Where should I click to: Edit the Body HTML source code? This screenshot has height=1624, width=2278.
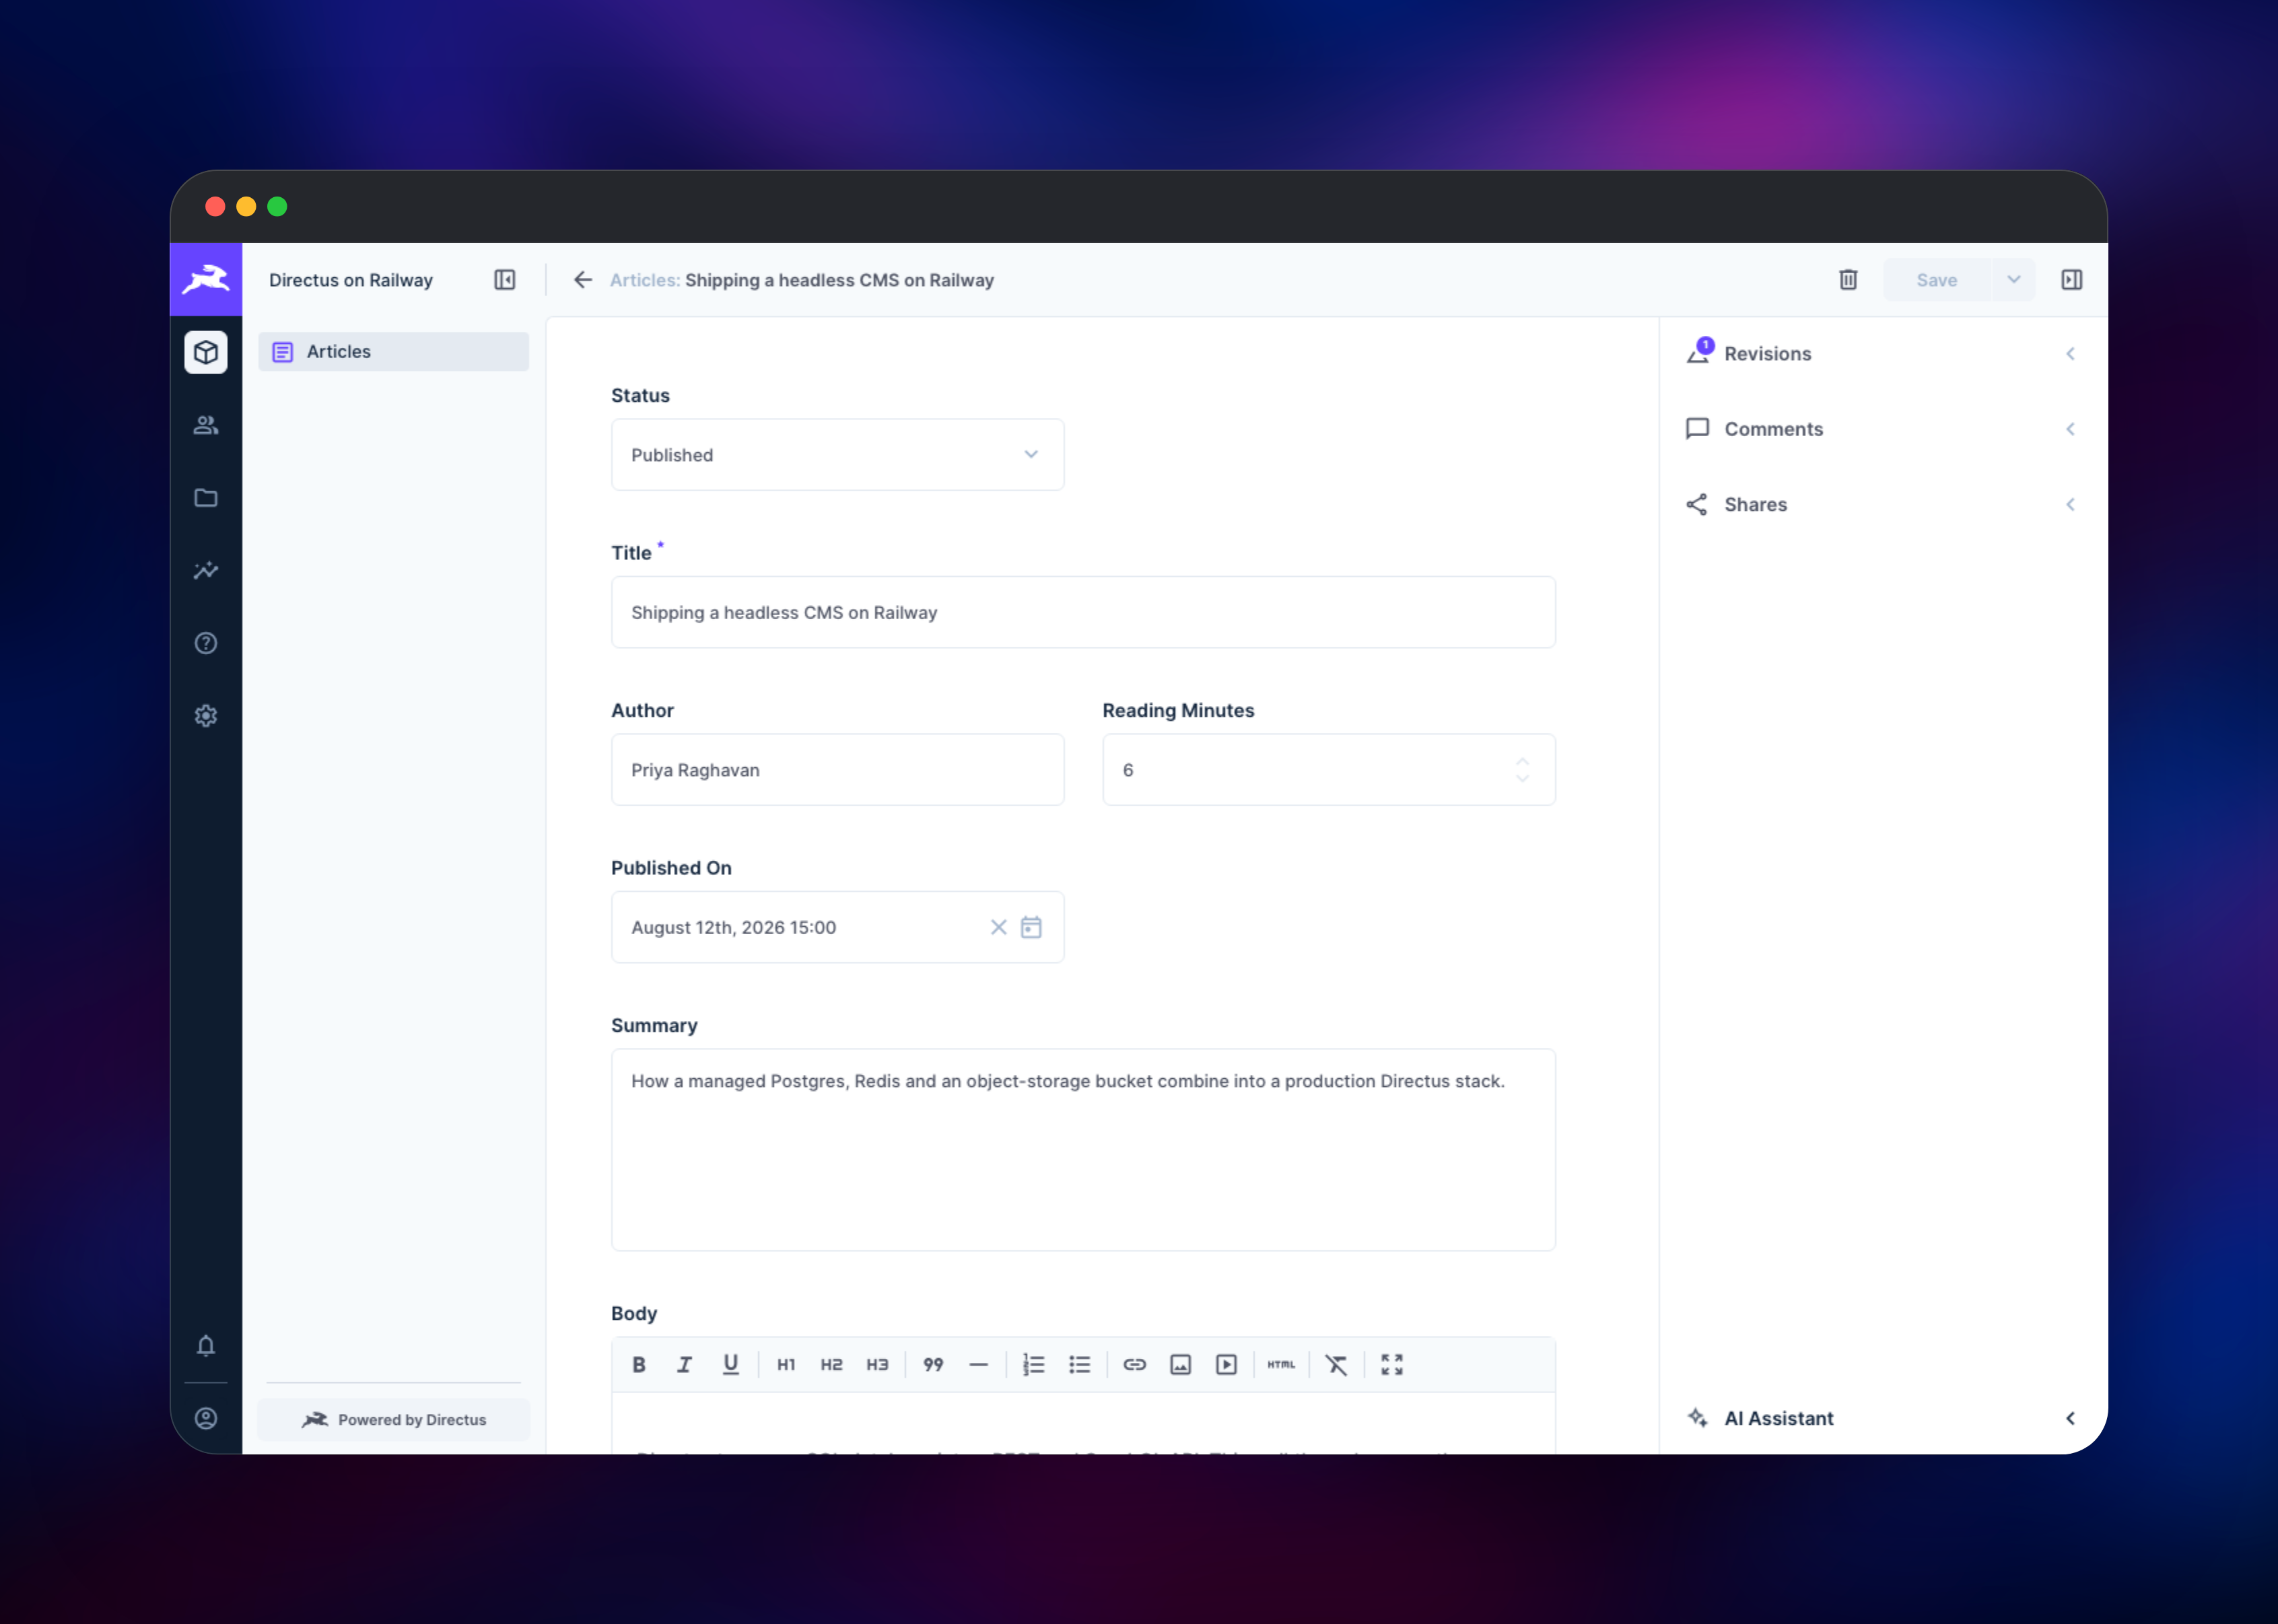(1281, 1365)
